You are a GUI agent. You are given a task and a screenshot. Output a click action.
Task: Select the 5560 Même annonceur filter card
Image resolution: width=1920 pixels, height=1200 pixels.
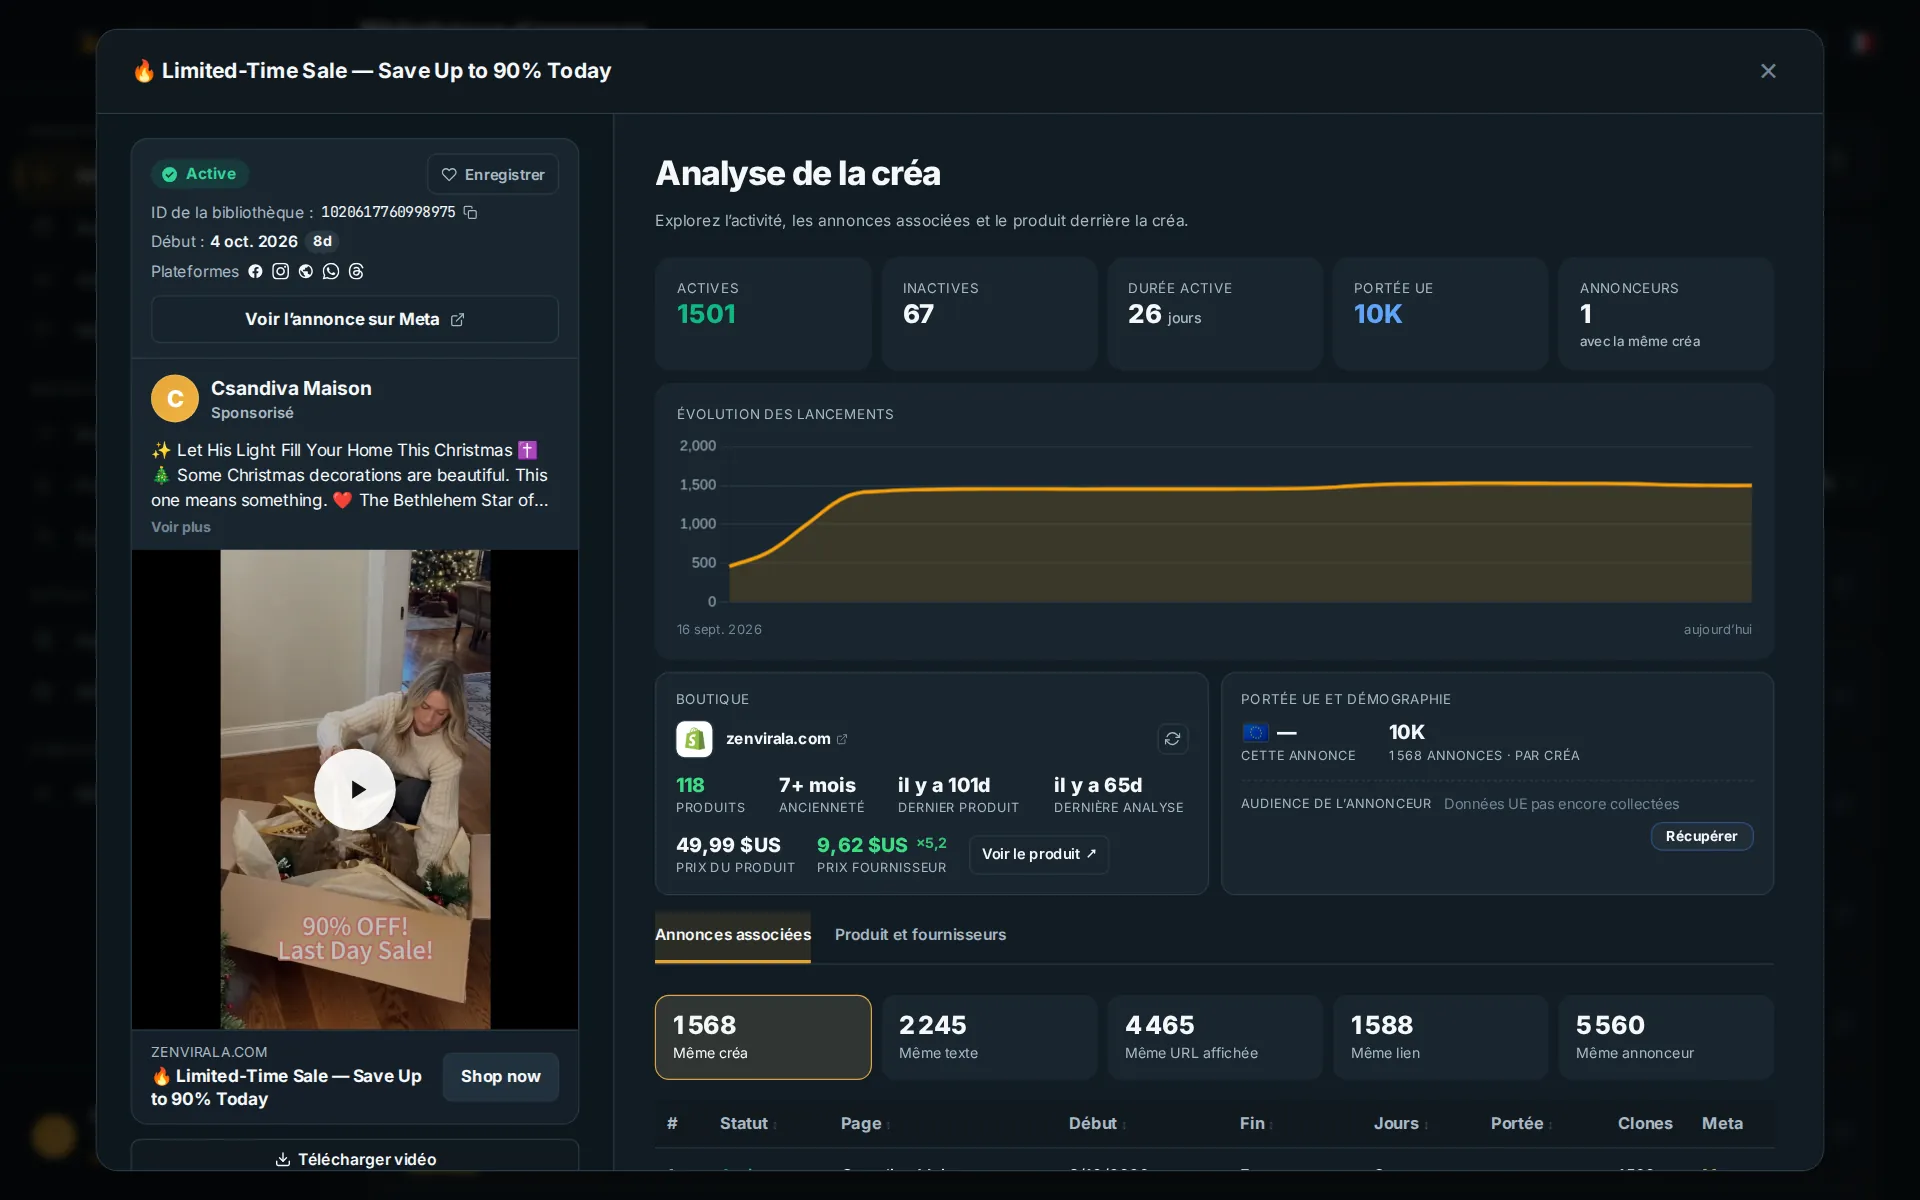1666,1037
